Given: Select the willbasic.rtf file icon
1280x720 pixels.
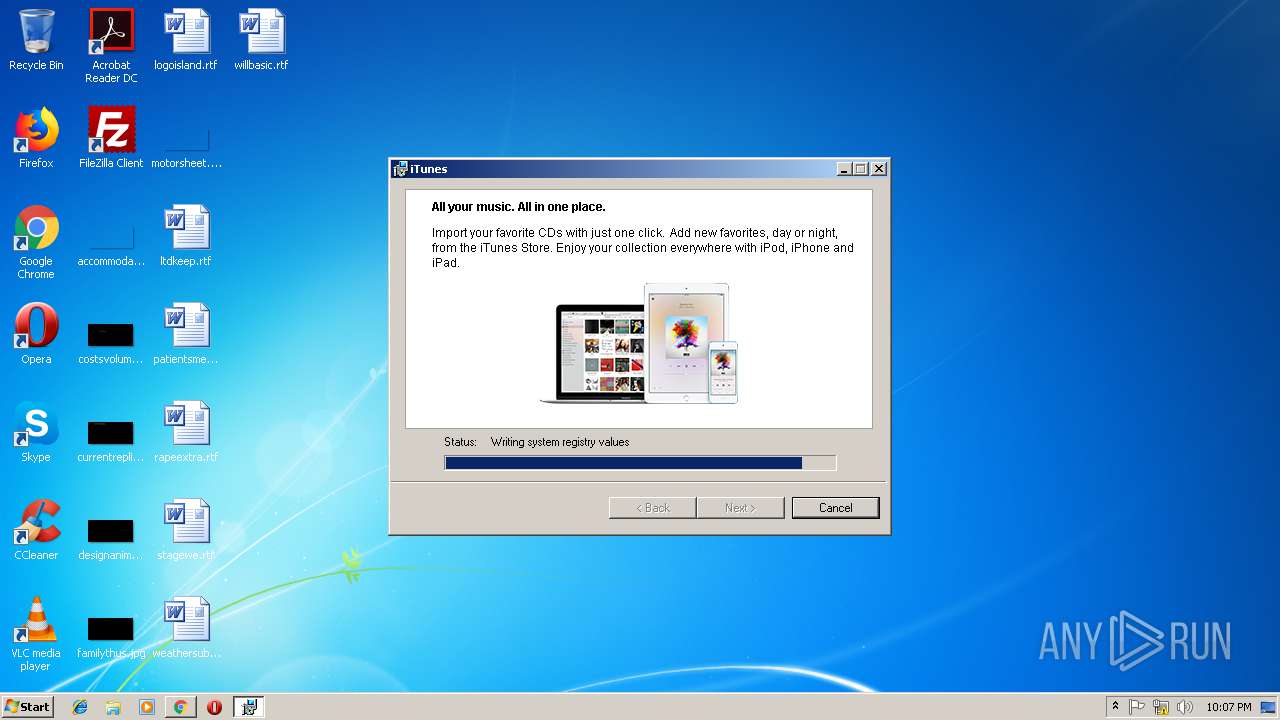Looking at the screenshot, I should pyautogui.click(x=261, y=40).
